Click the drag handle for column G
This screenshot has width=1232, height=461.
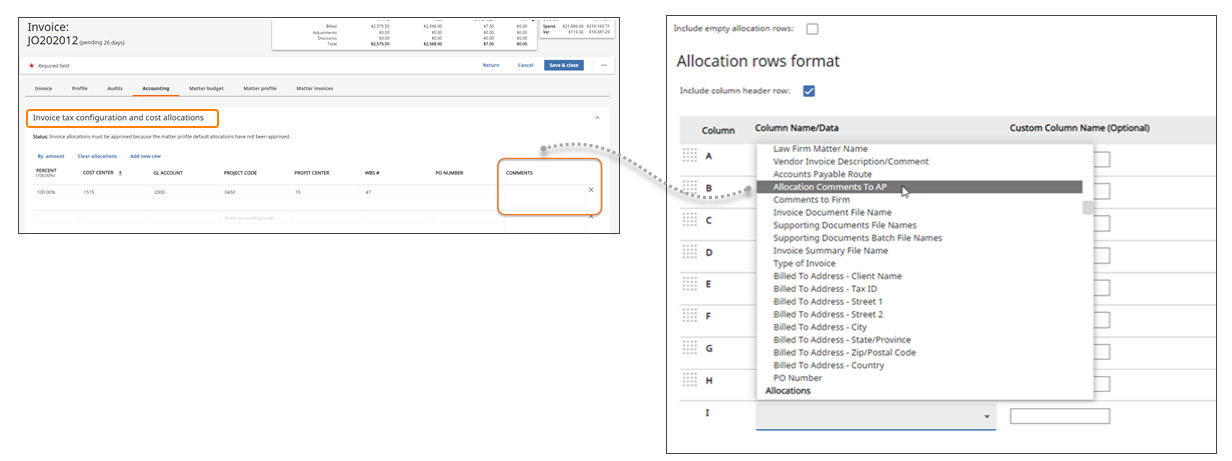click(x=690, y=347)
